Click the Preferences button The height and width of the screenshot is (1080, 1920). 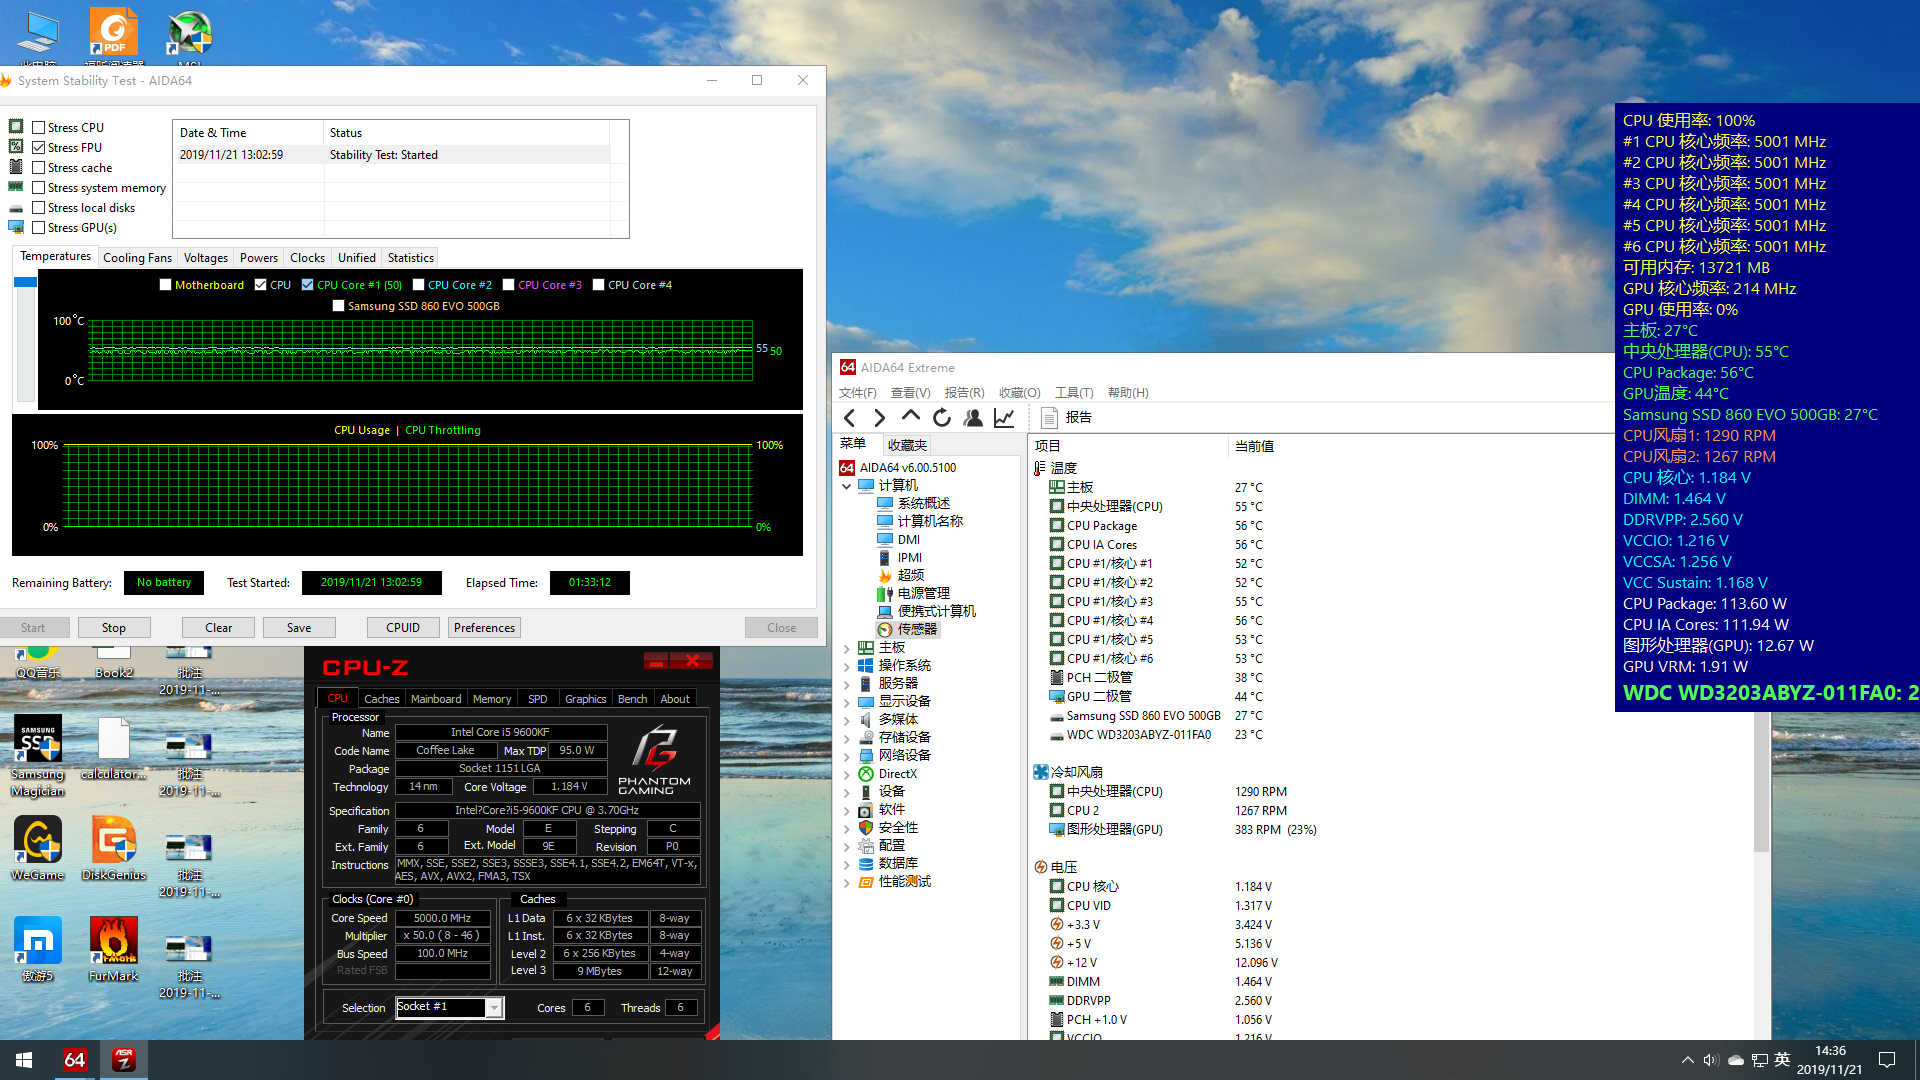tap(484, 628)
